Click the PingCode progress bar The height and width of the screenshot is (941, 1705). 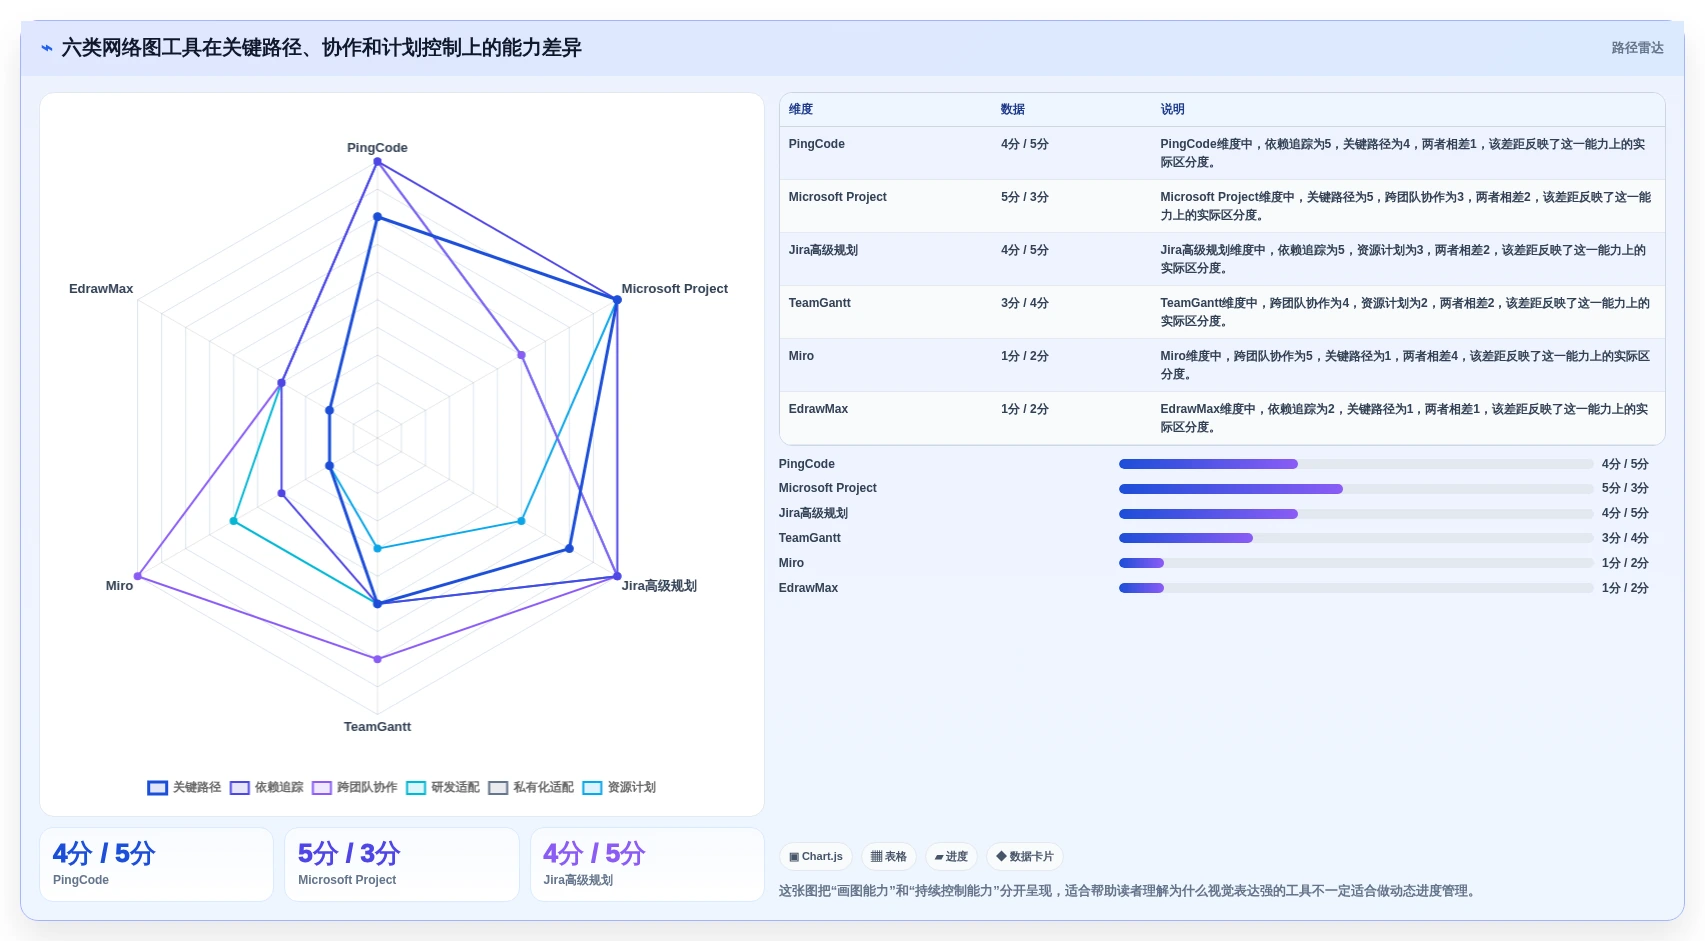click(1355, 464)
